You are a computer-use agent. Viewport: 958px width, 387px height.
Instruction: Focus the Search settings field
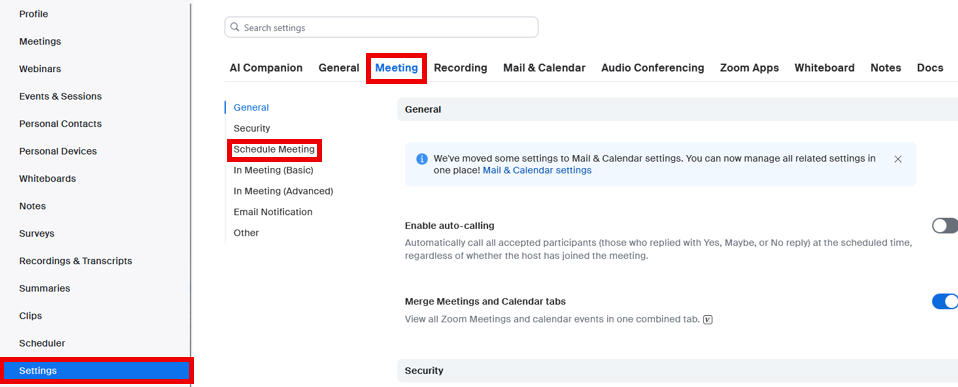381,28
